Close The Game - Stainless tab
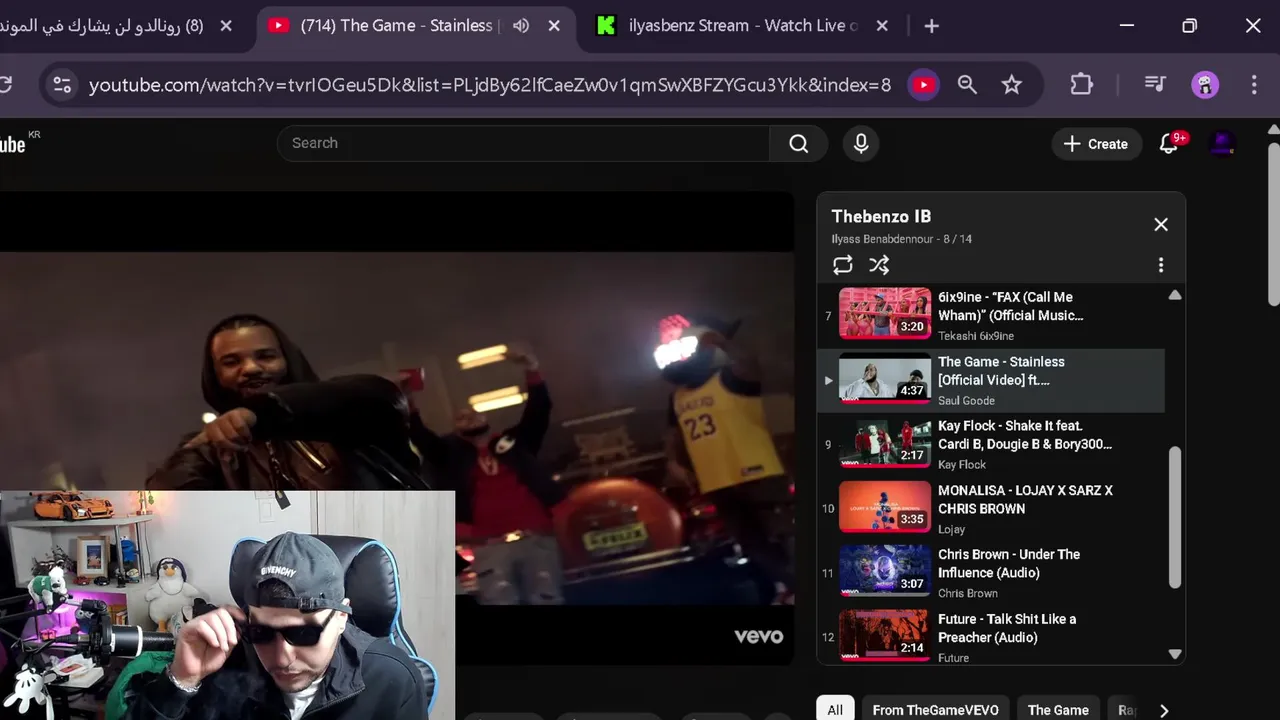The height and width of the screenshot is (720, 1280). point(554,26)
